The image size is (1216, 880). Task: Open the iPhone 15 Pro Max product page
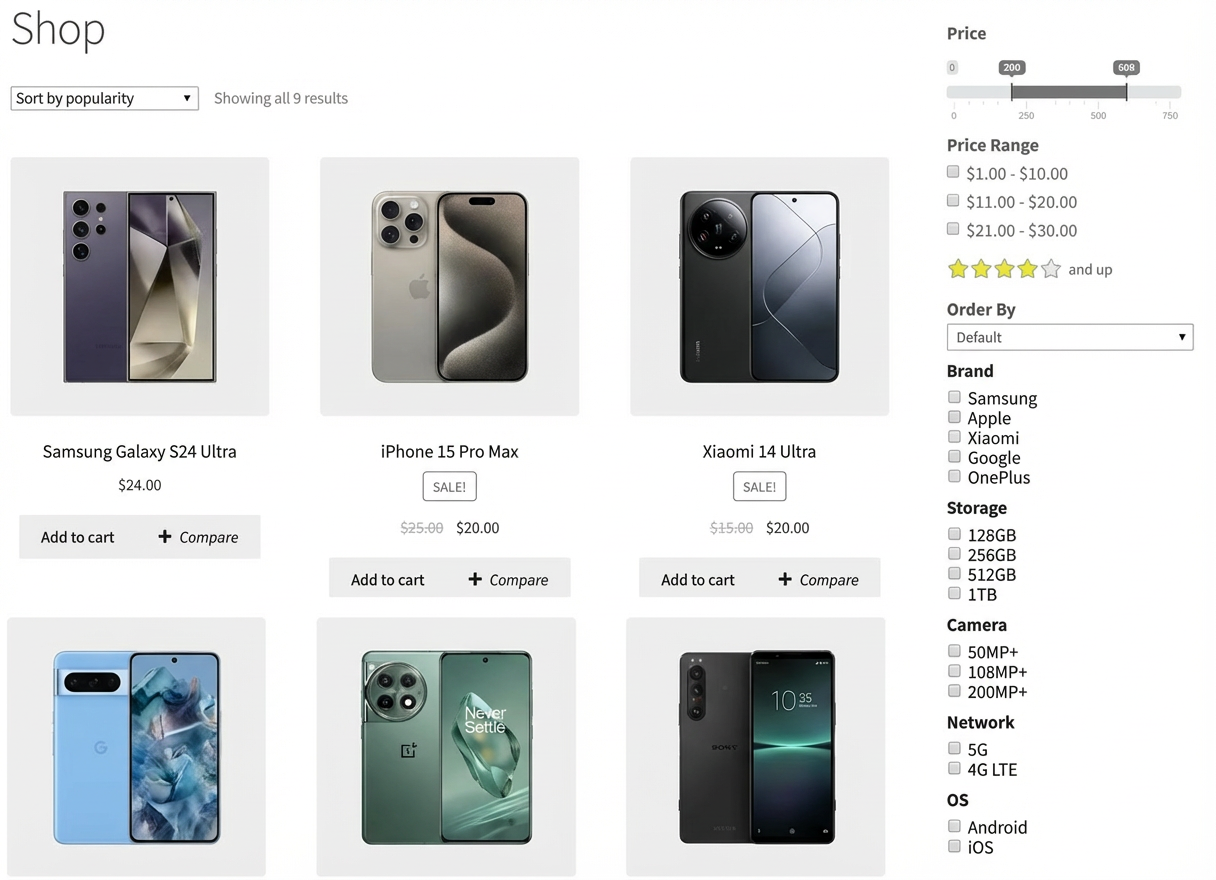(449, 451)
